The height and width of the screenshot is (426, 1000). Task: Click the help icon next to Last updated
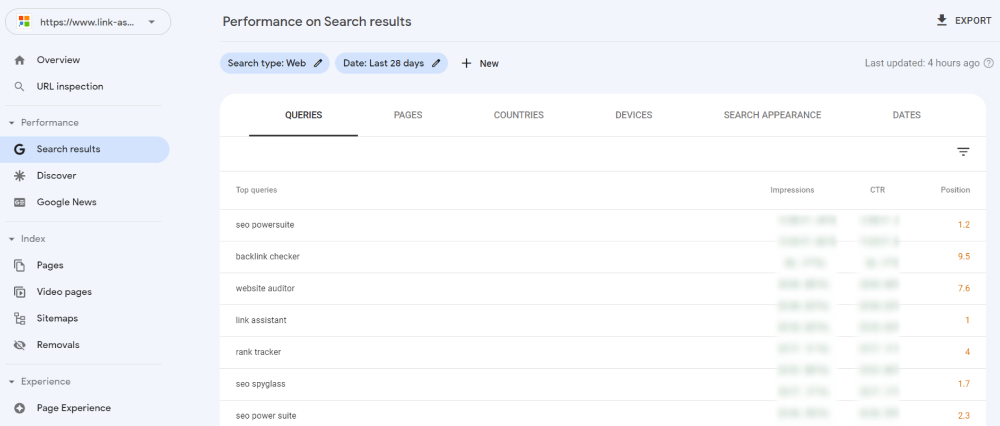989,63
